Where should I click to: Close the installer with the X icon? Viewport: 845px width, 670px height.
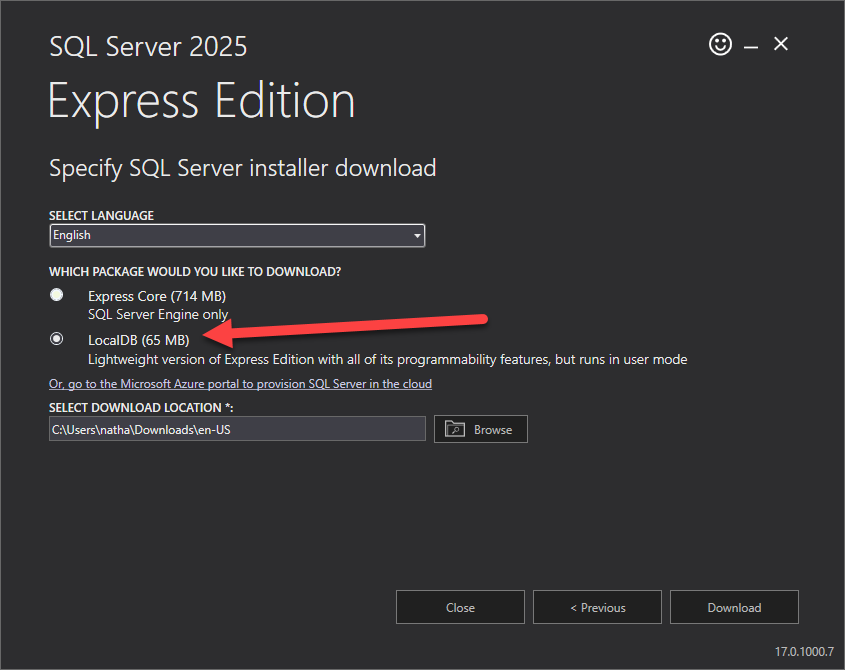pyautogui.click(x=781, y=44)
